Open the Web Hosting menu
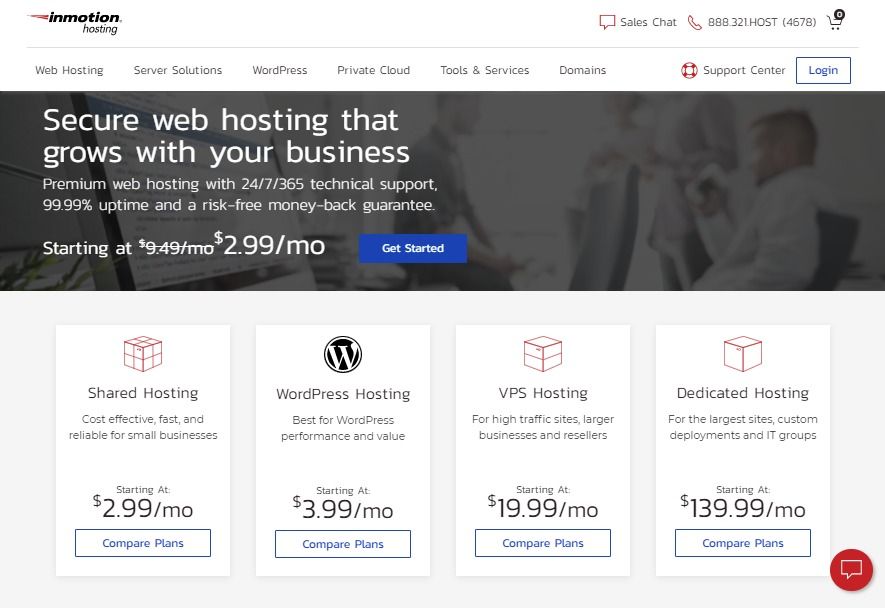885x608 pixels. coord(69,70)
